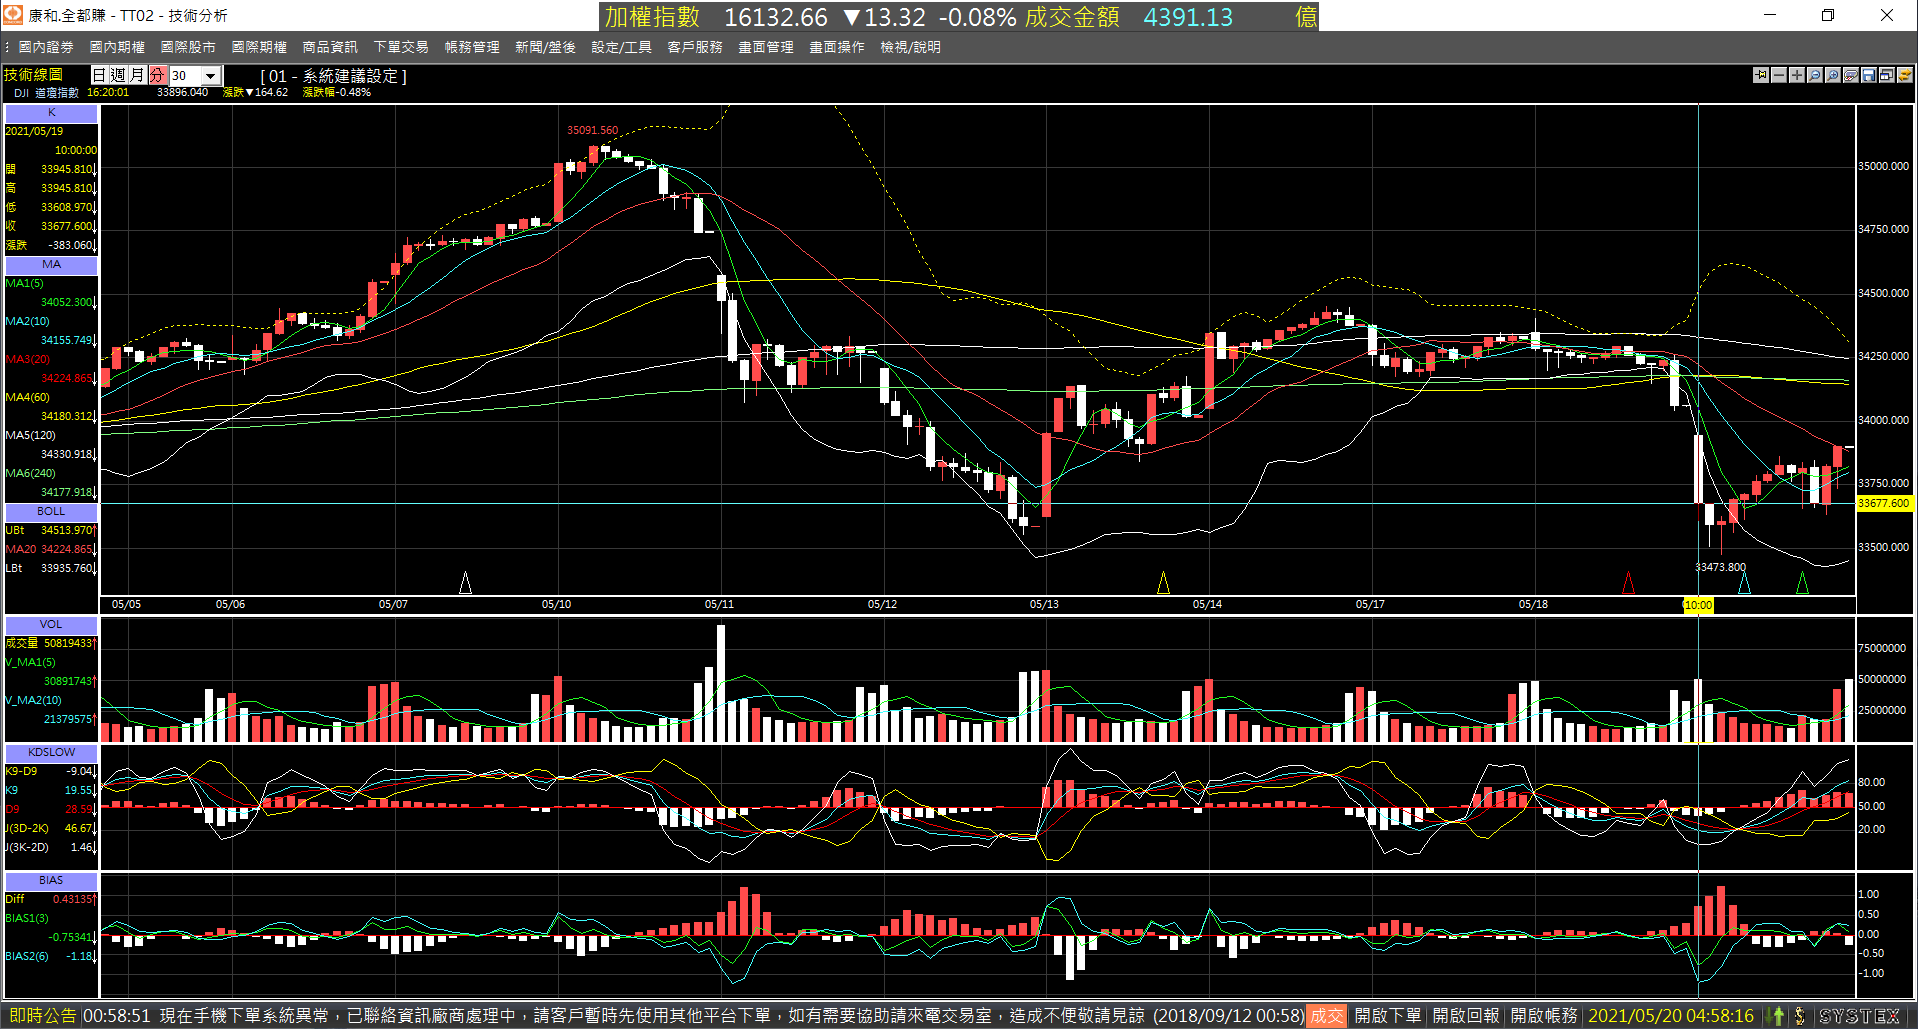
Task: Click the red triangle marker near 05/18
Action: [x=1628, y=582]
